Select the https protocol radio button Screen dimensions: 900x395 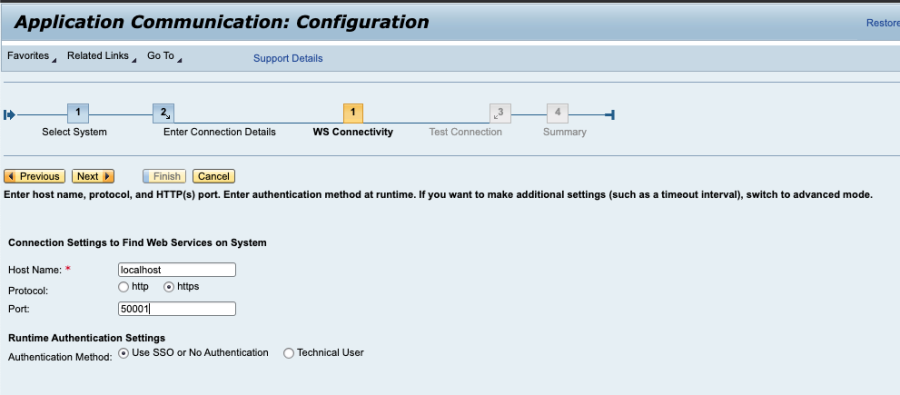169,286
